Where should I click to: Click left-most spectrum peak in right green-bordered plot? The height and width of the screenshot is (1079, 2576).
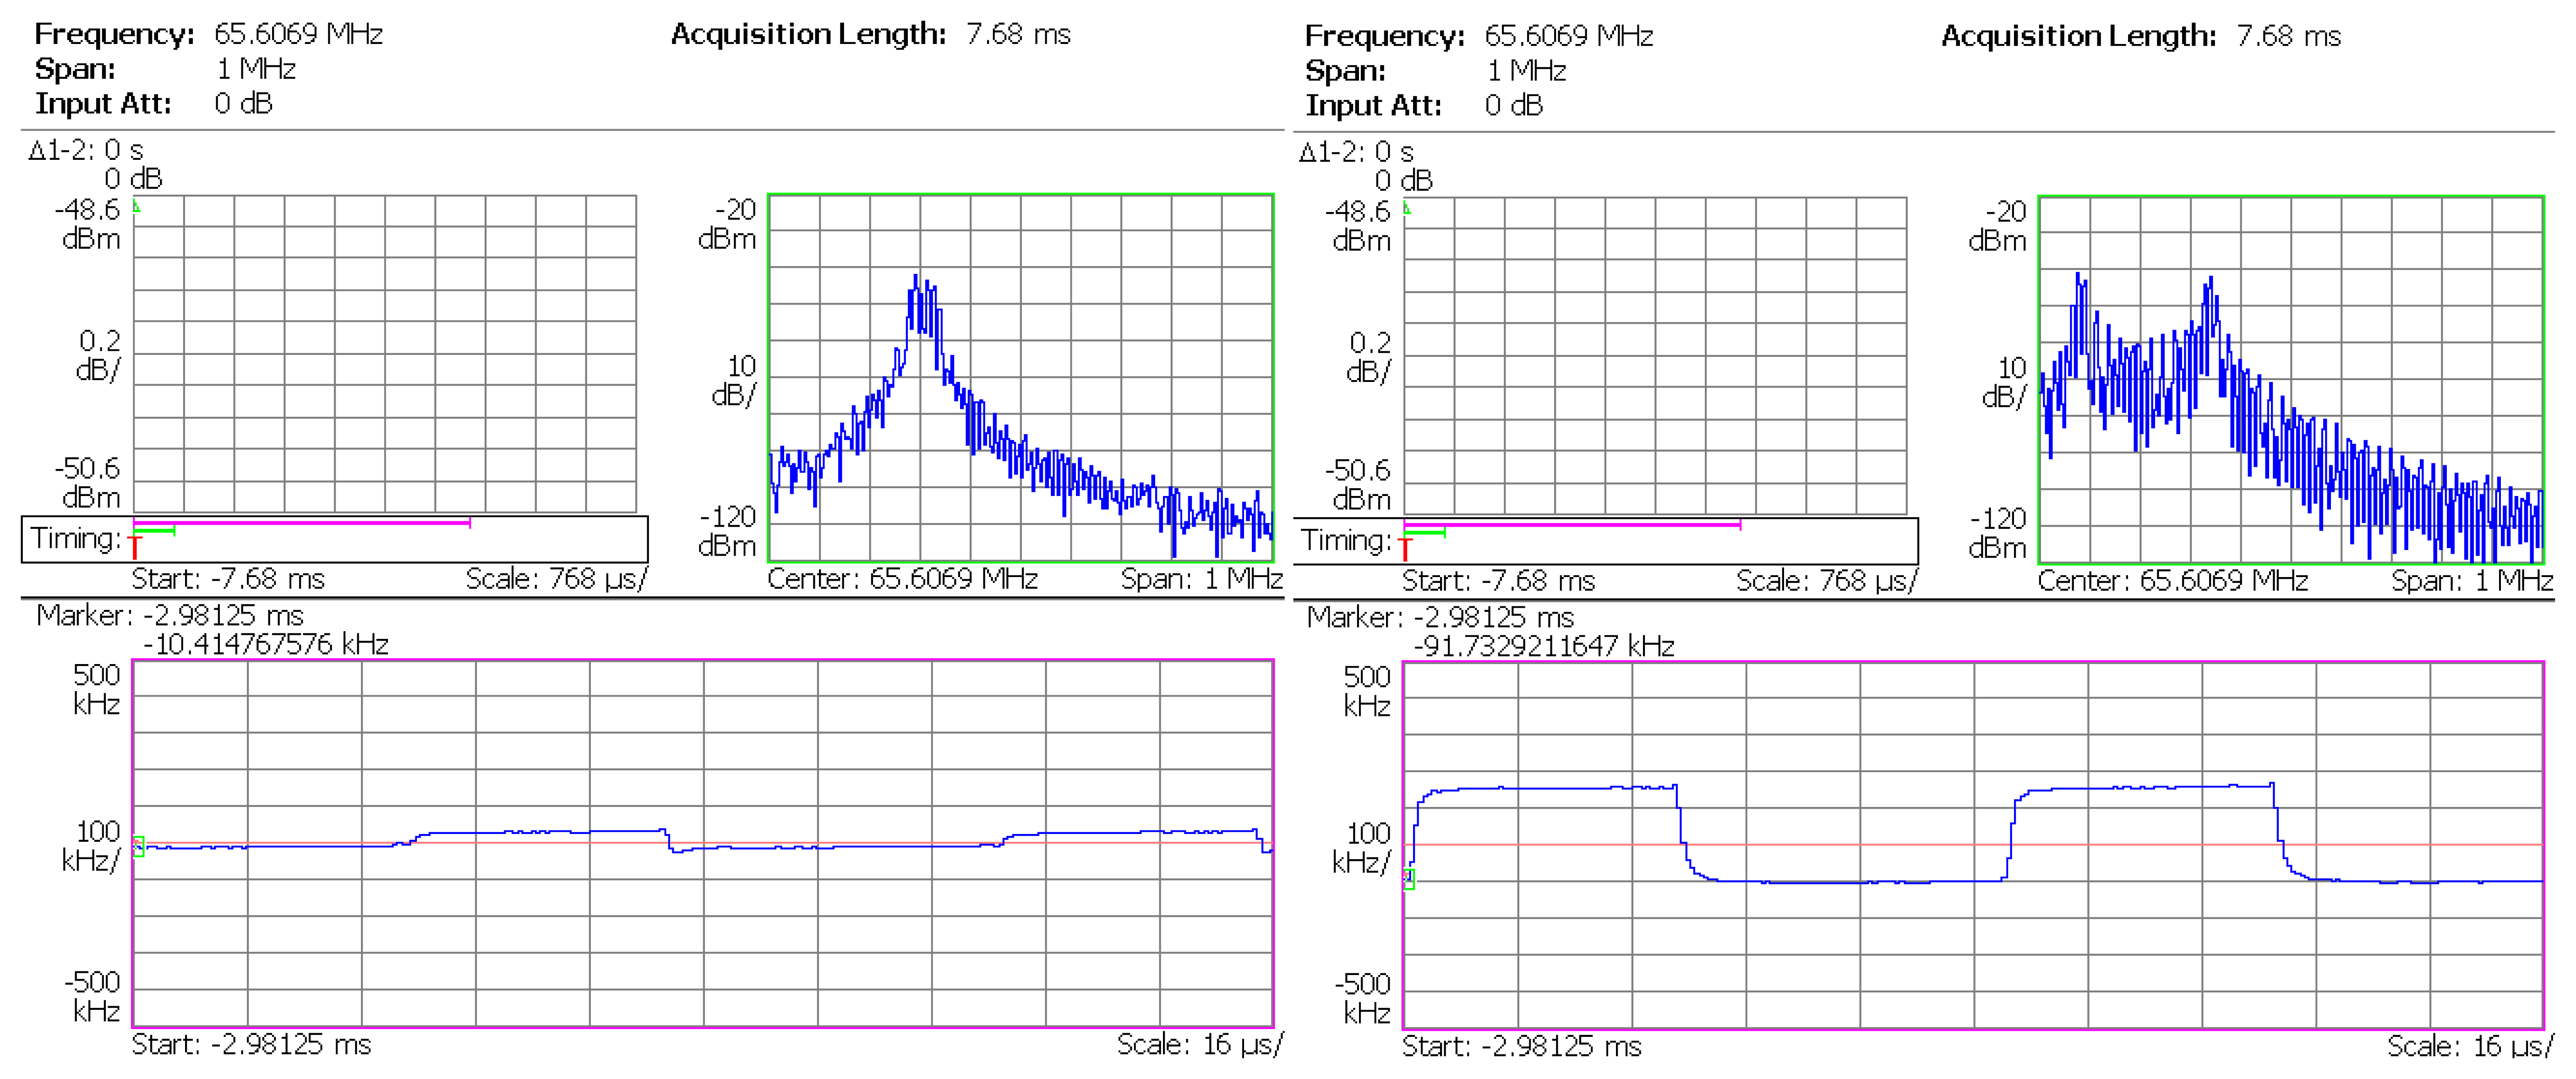click(x=2078, y=276)
